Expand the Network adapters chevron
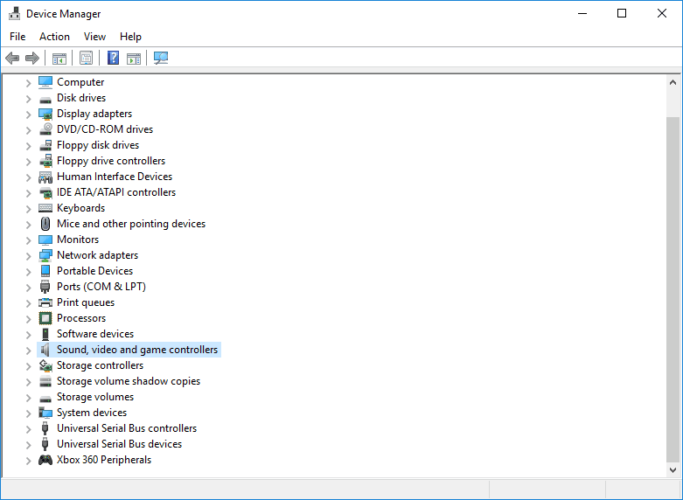 28,256
